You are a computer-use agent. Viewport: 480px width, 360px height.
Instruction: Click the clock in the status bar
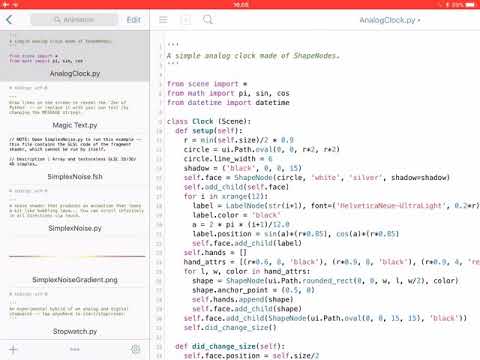coord(241,5)
